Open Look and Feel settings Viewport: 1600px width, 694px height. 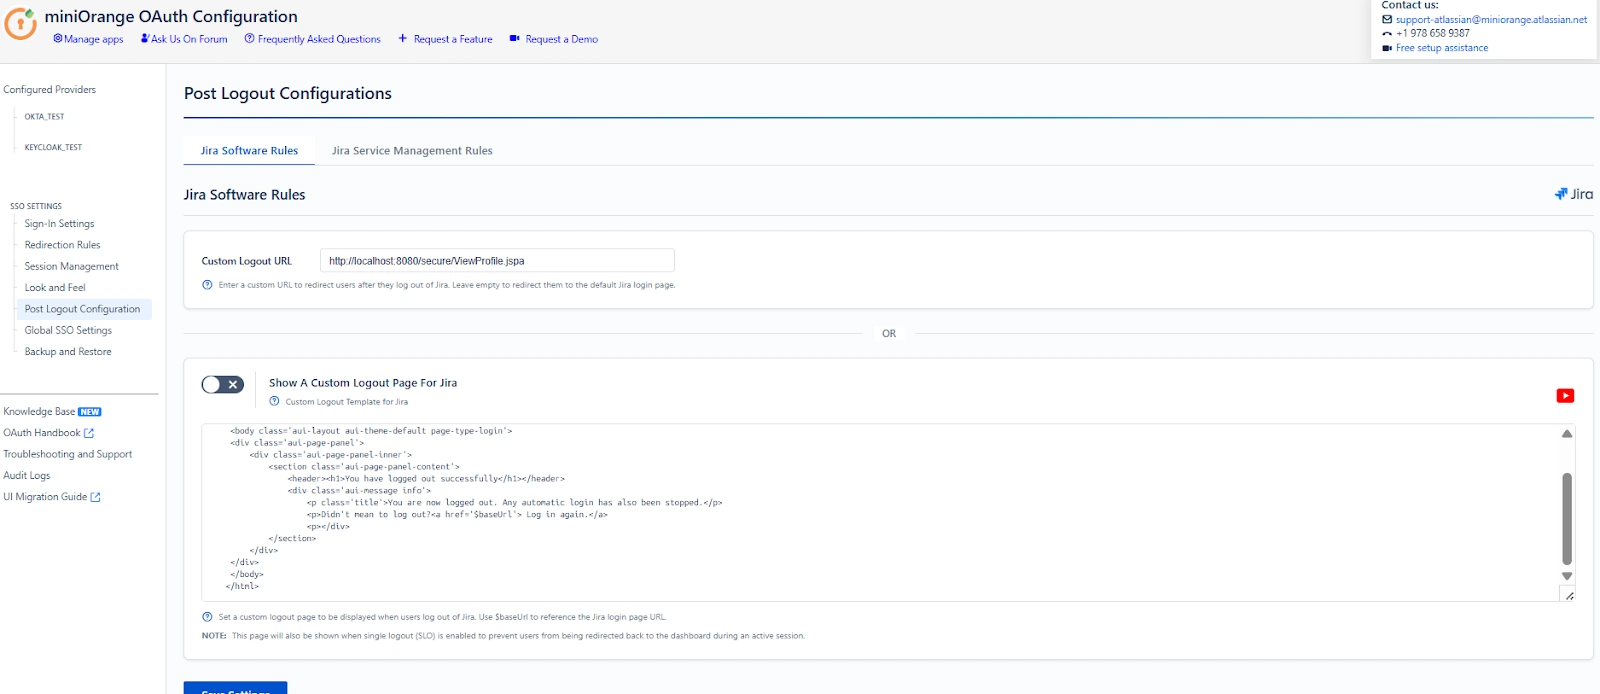coord(55,288)
